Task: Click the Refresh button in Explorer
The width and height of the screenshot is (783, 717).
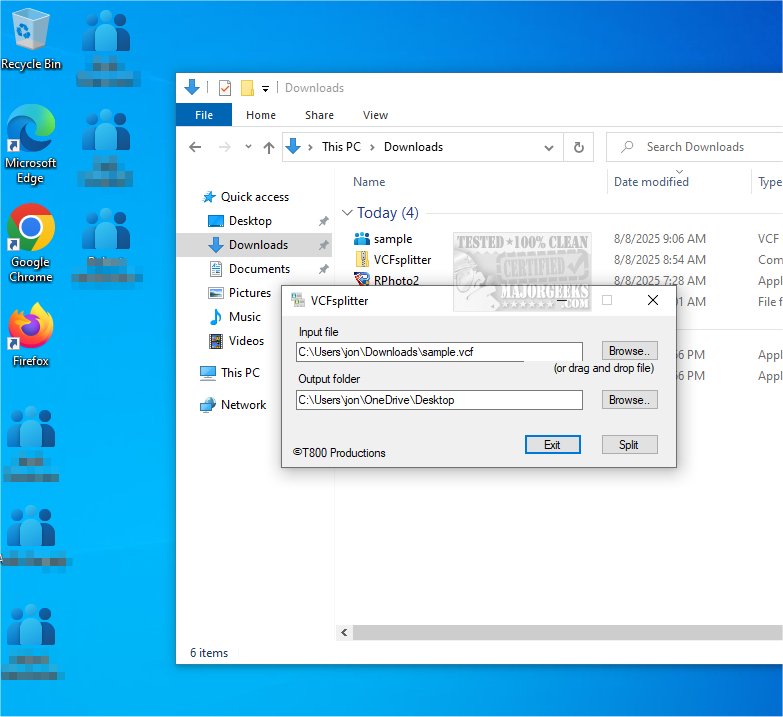Action: click(x=578, y=147)
